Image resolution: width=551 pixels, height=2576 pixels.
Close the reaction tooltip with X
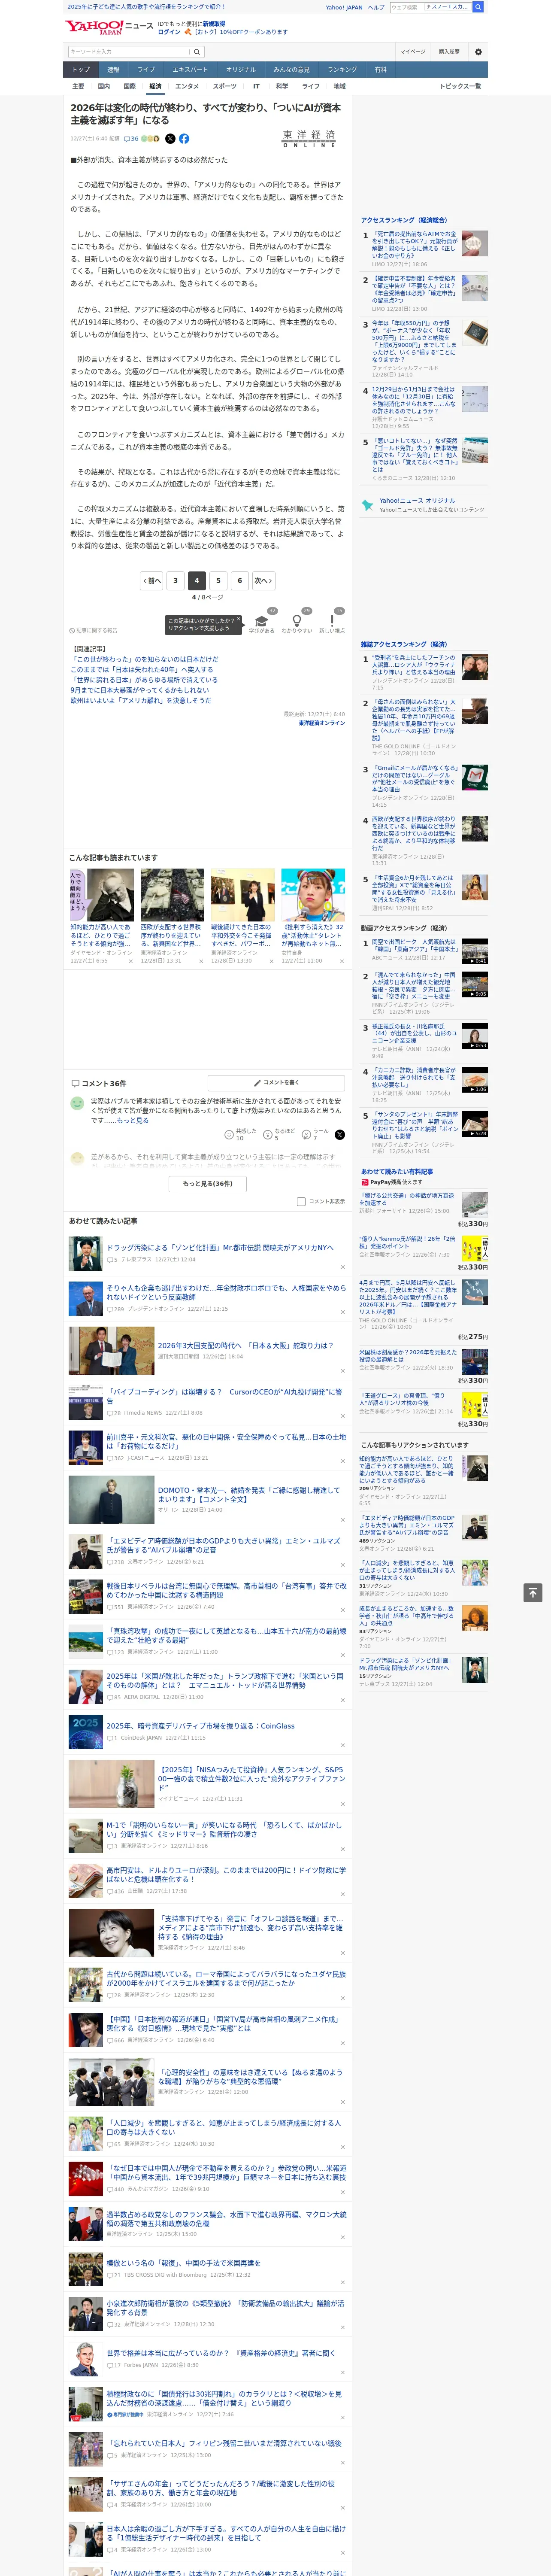[x=238, y=620]
